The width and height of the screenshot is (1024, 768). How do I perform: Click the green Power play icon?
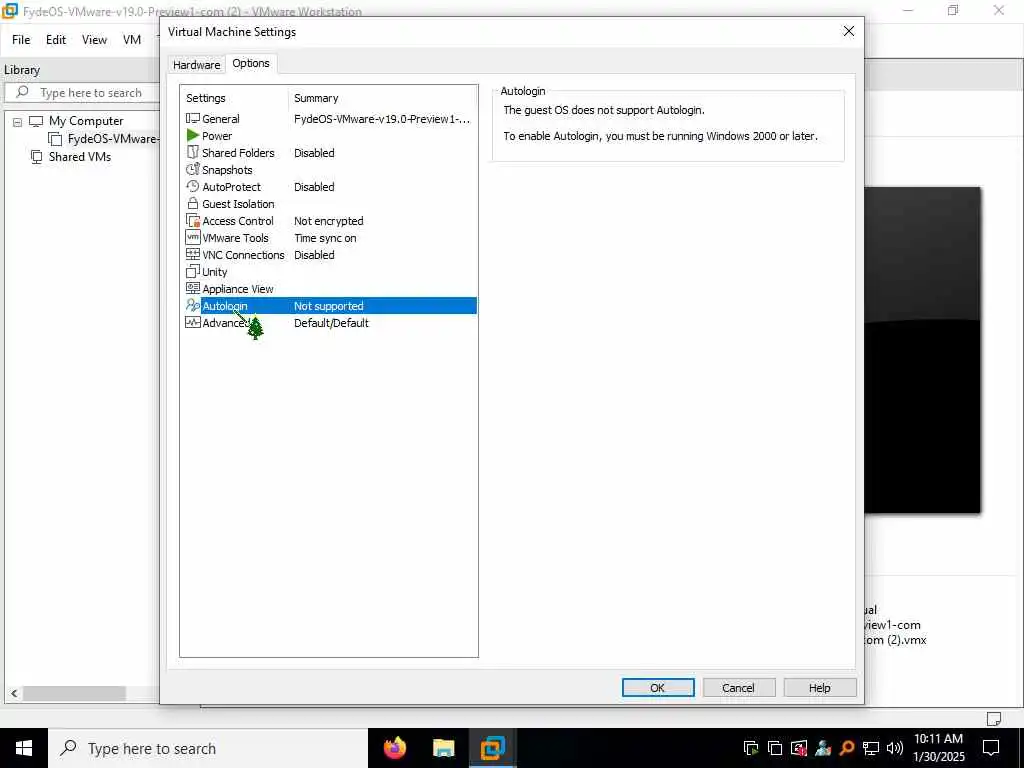pos(193,135)
